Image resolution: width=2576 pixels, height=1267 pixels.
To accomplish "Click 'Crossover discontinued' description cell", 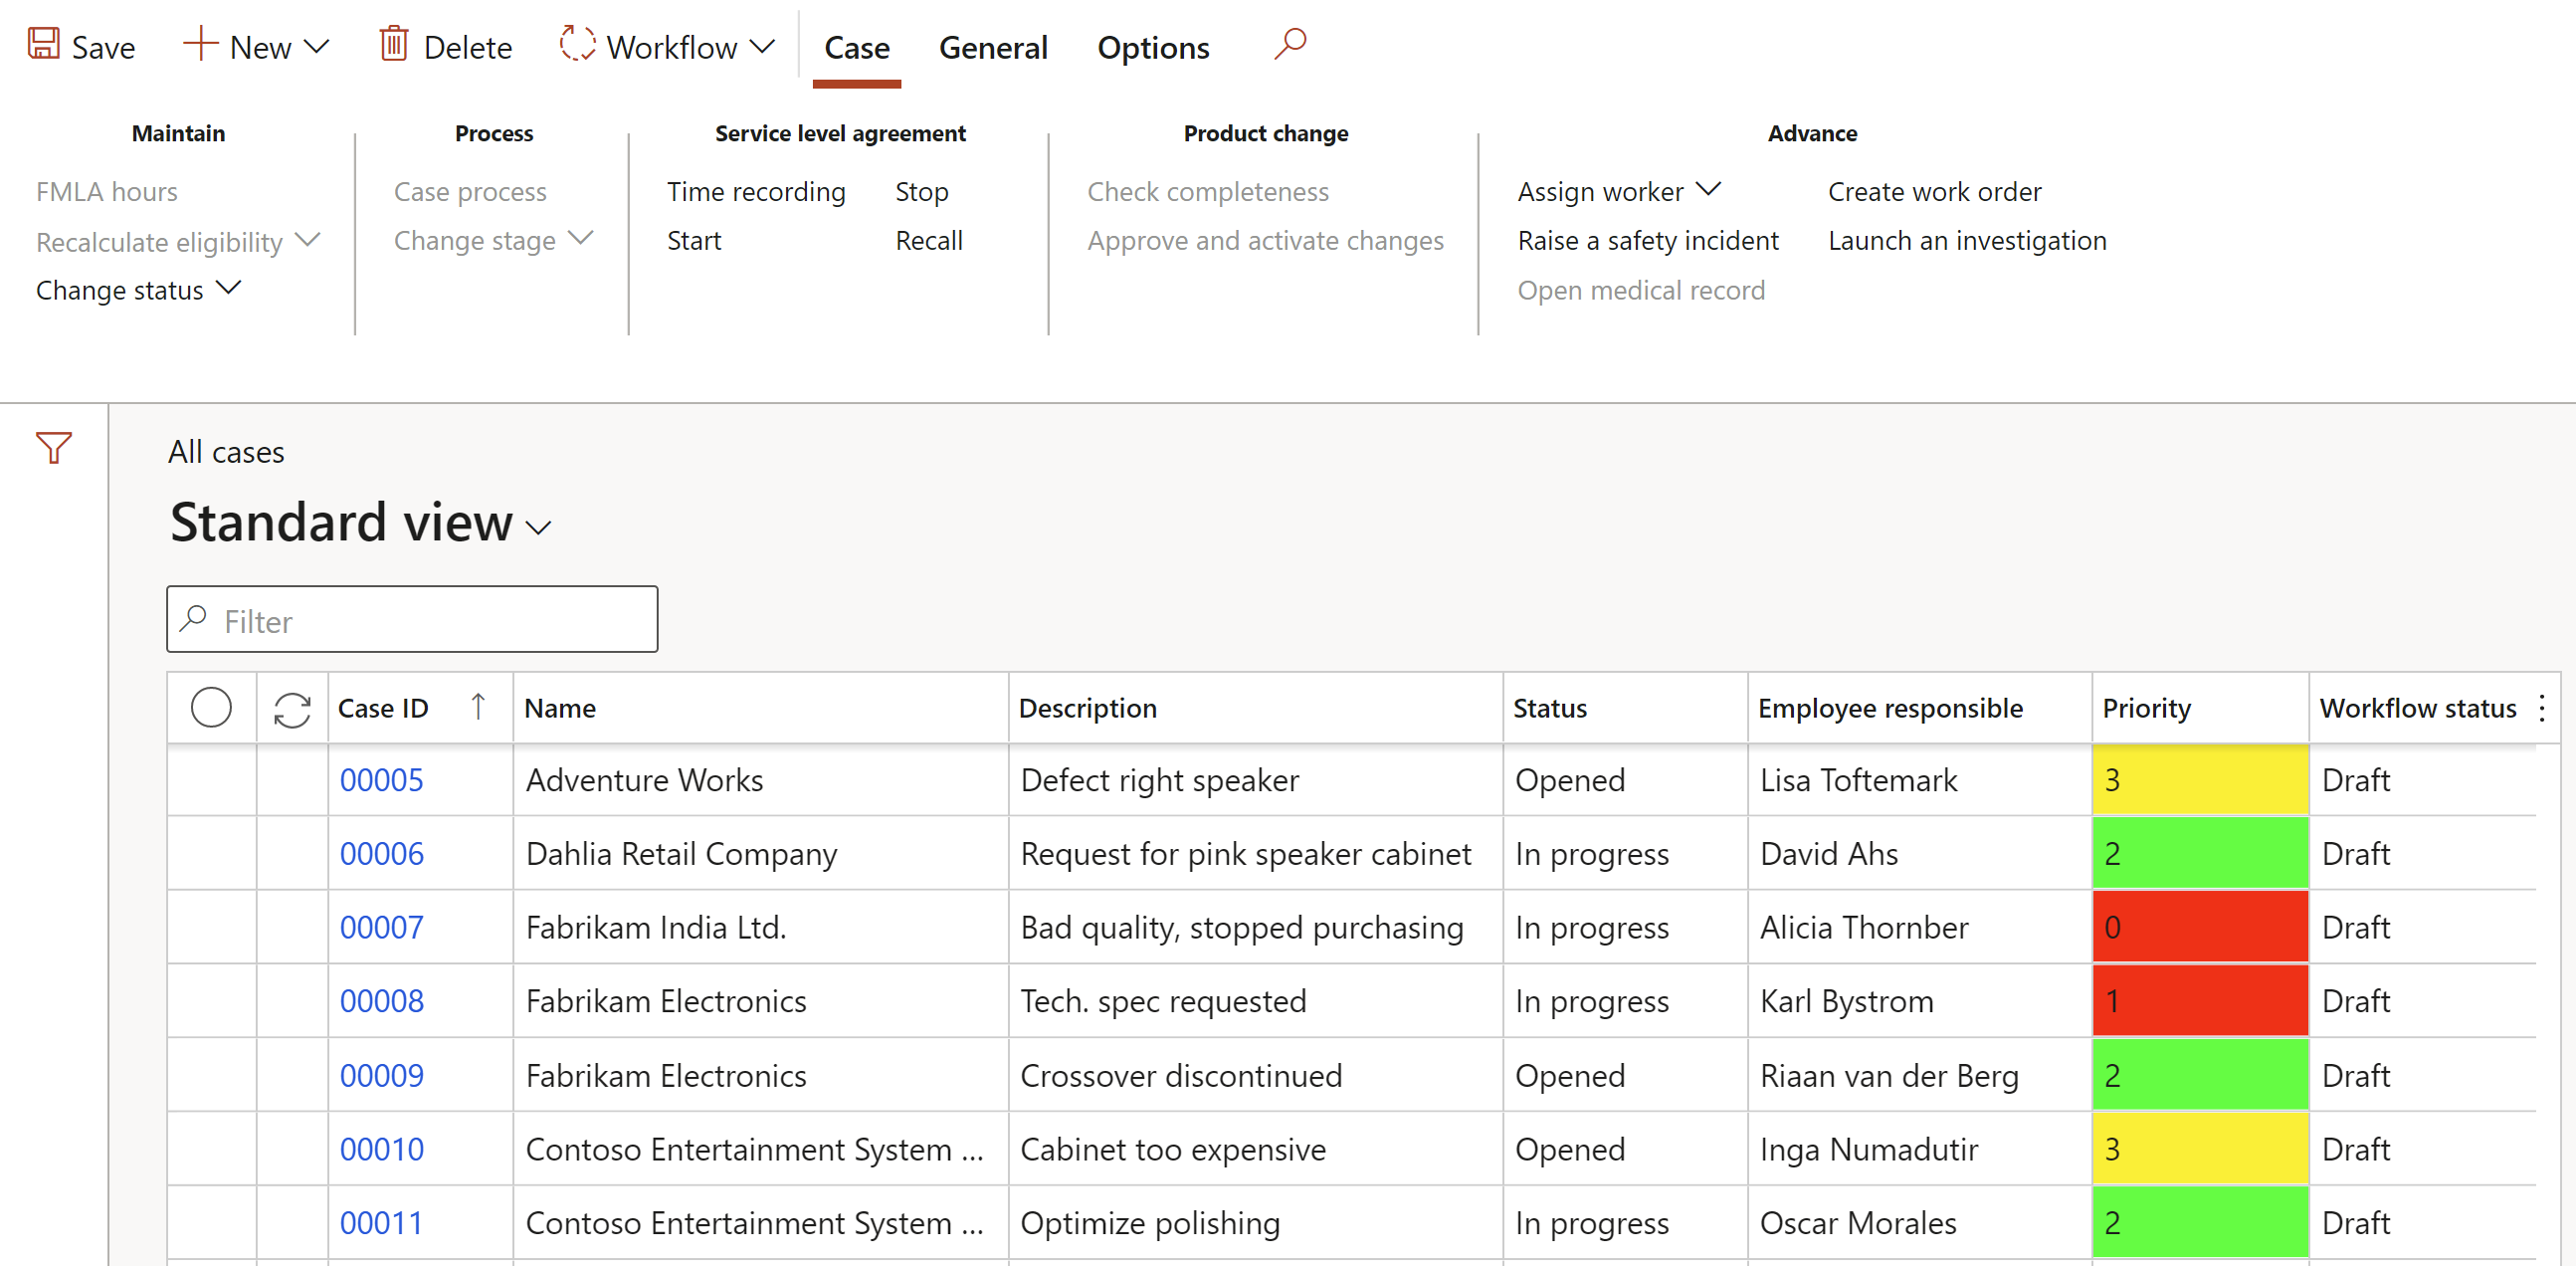I will click(1255, 1076).
